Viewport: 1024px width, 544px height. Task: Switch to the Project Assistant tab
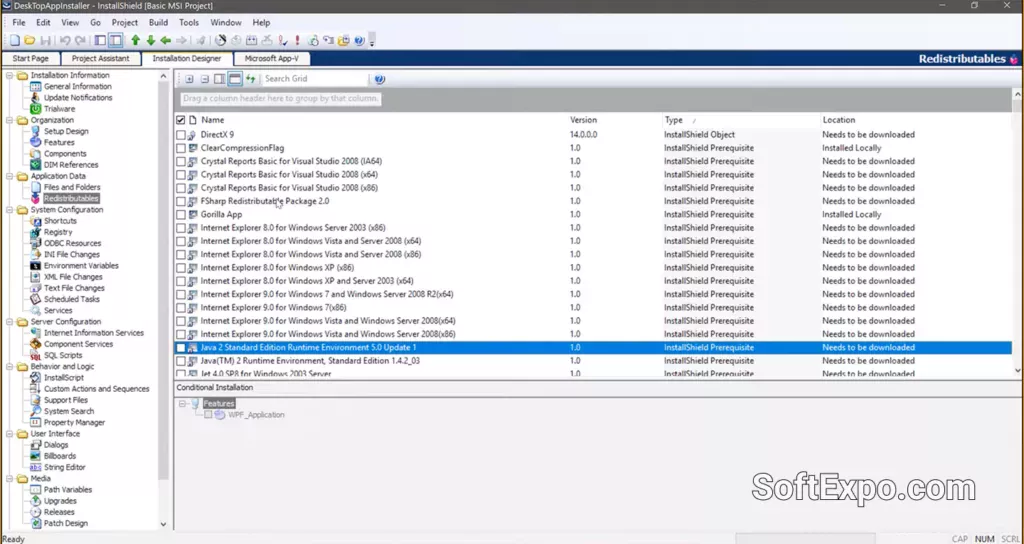(x=101, y=59)
